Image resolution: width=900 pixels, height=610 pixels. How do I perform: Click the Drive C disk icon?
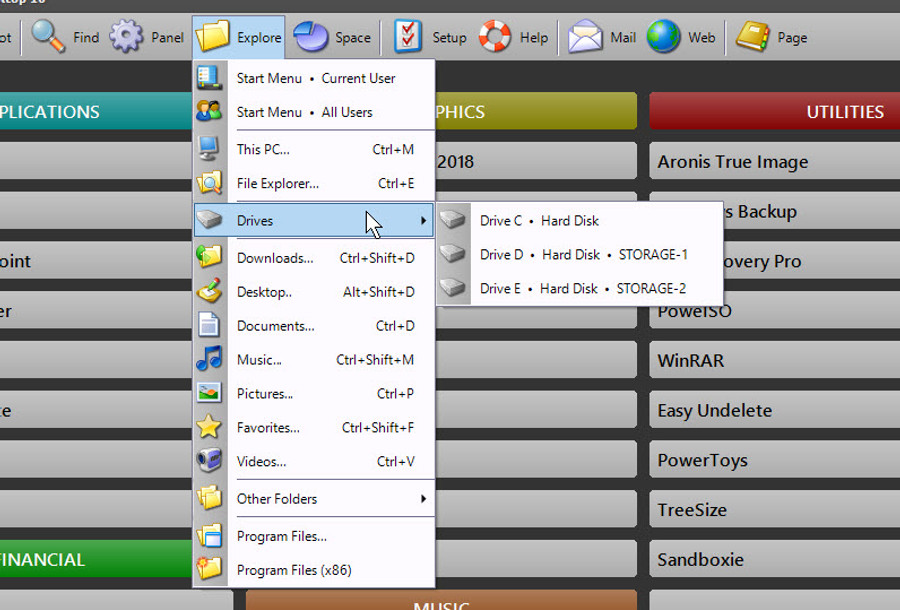pyautogui.click(x=452, y=220)
